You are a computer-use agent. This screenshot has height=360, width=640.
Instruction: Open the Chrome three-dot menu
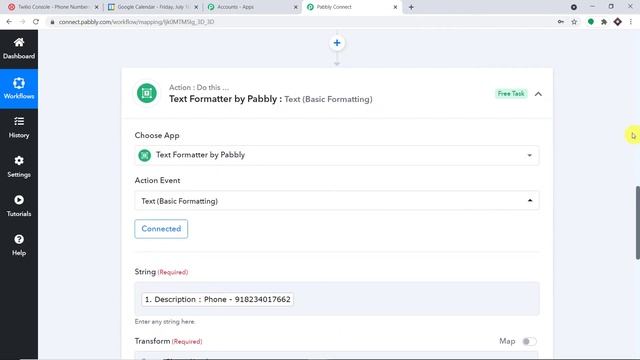631,22
